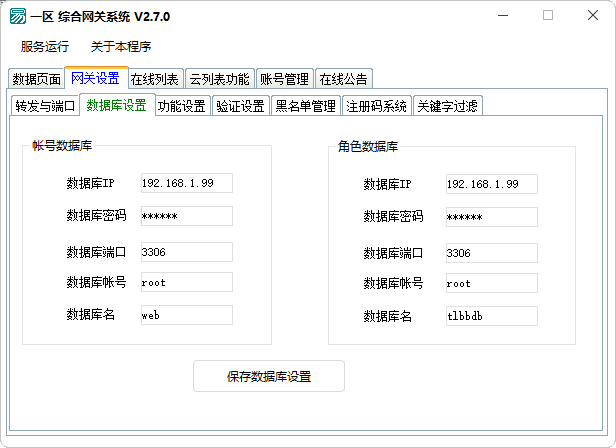Click the app icon in title bar

click(17, 16)
